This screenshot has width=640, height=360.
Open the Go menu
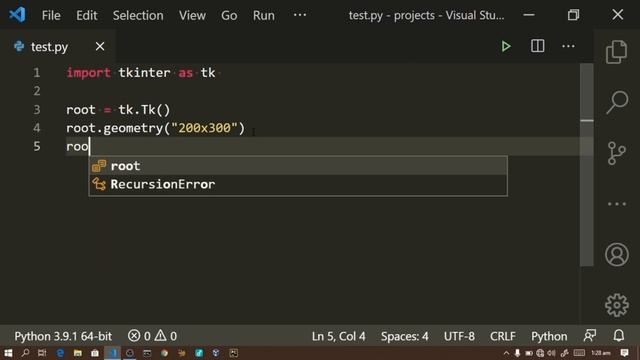point(229,16)
